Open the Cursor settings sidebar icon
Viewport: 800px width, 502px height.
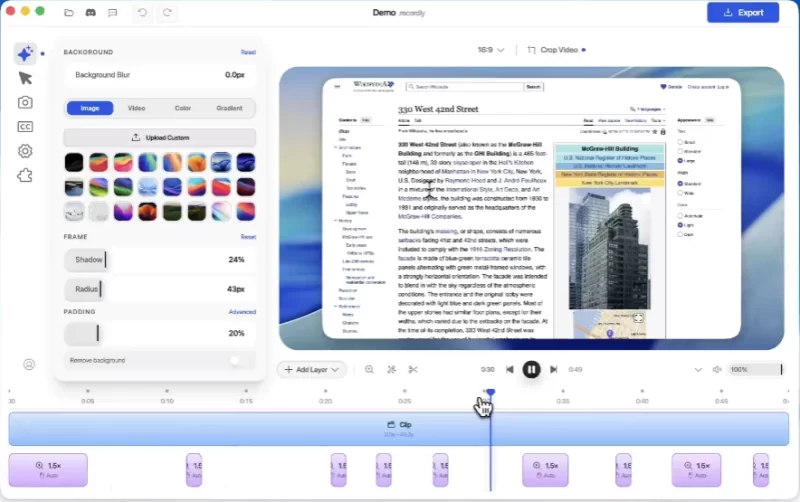25,78
